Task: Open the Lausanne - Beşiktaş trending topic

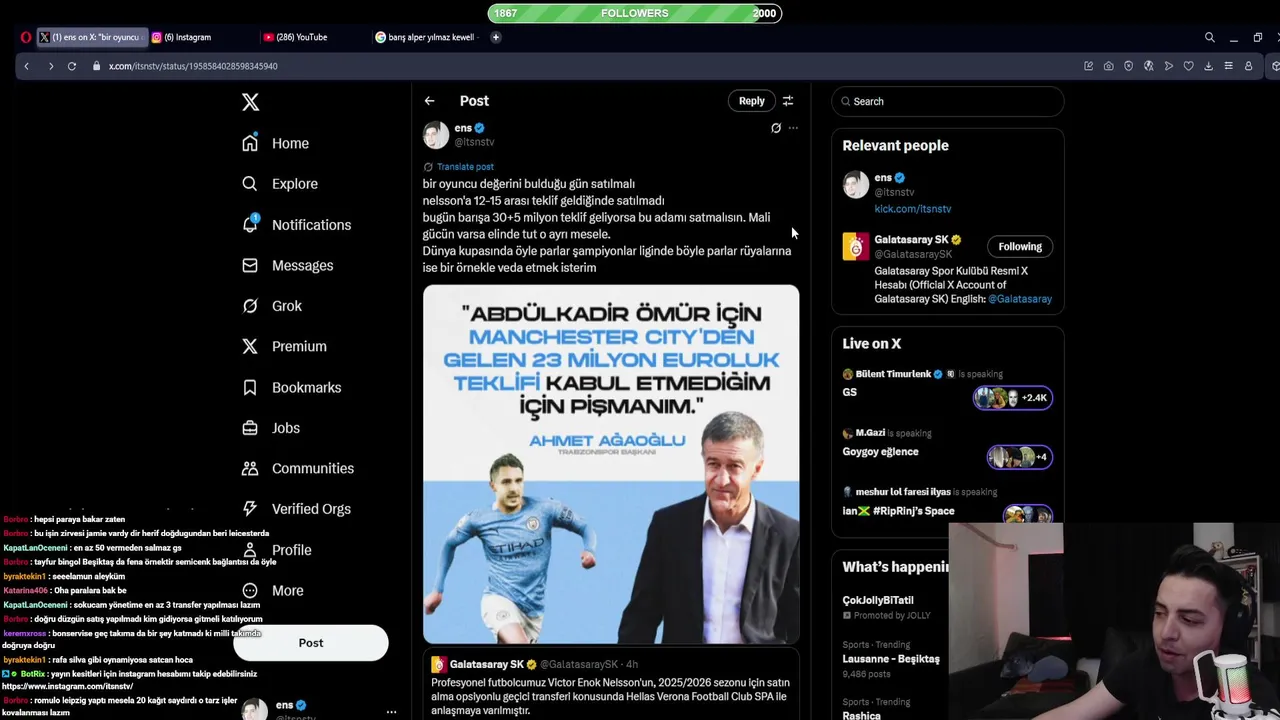Action: 890,659
